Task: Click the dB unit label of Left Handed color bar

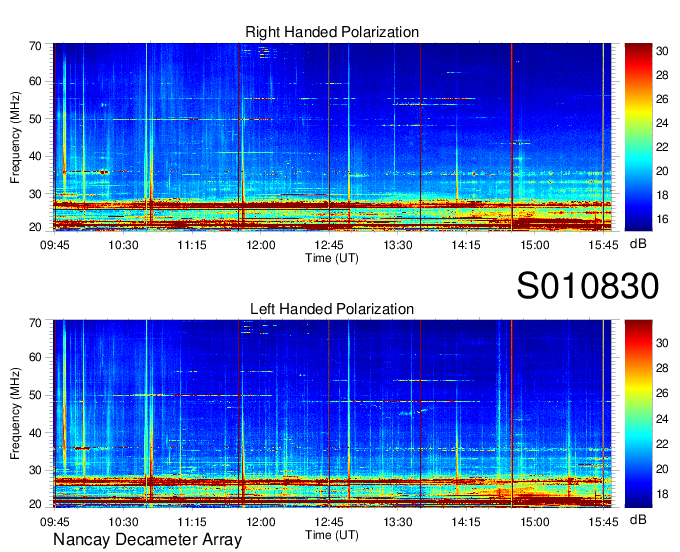Action: click(638, 519)
